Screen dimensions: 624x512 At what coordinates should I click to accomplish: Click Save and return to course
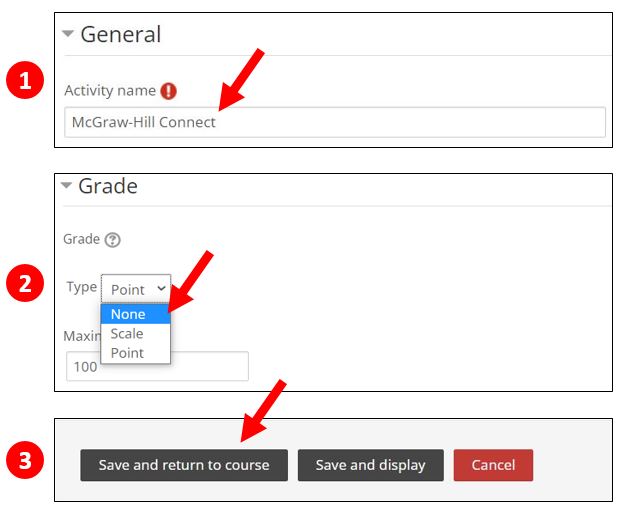(184, 465)
